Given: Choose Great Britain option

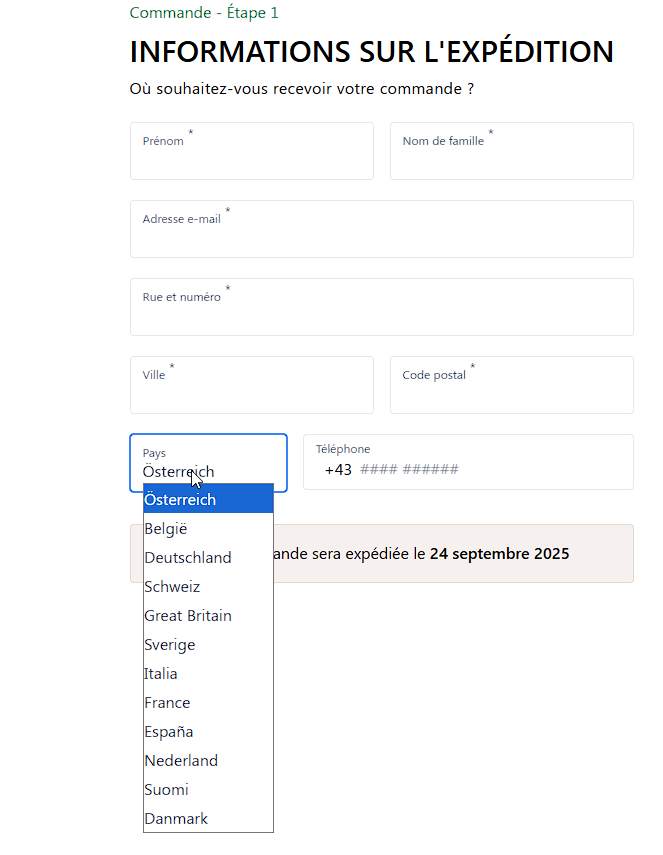Looking at the screenshot, I should (x=208, y=615).
